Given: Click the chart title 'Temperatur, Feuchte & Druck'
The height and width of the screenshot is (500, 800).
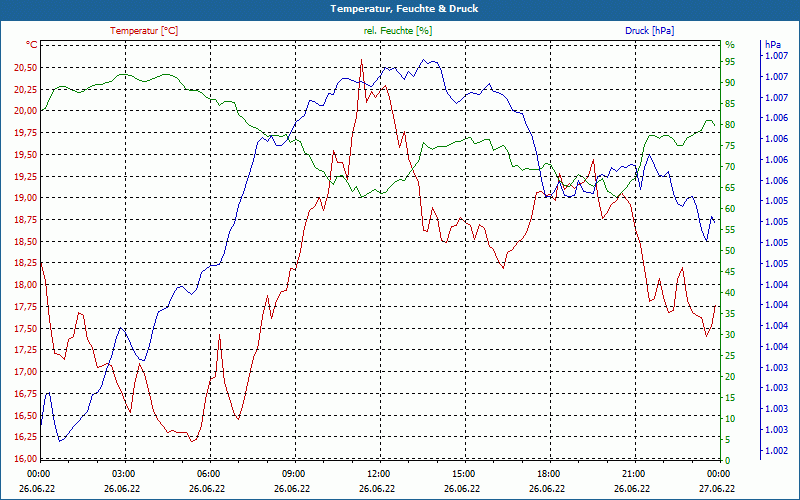Looking at the screenshot, I should coord(404,9).
